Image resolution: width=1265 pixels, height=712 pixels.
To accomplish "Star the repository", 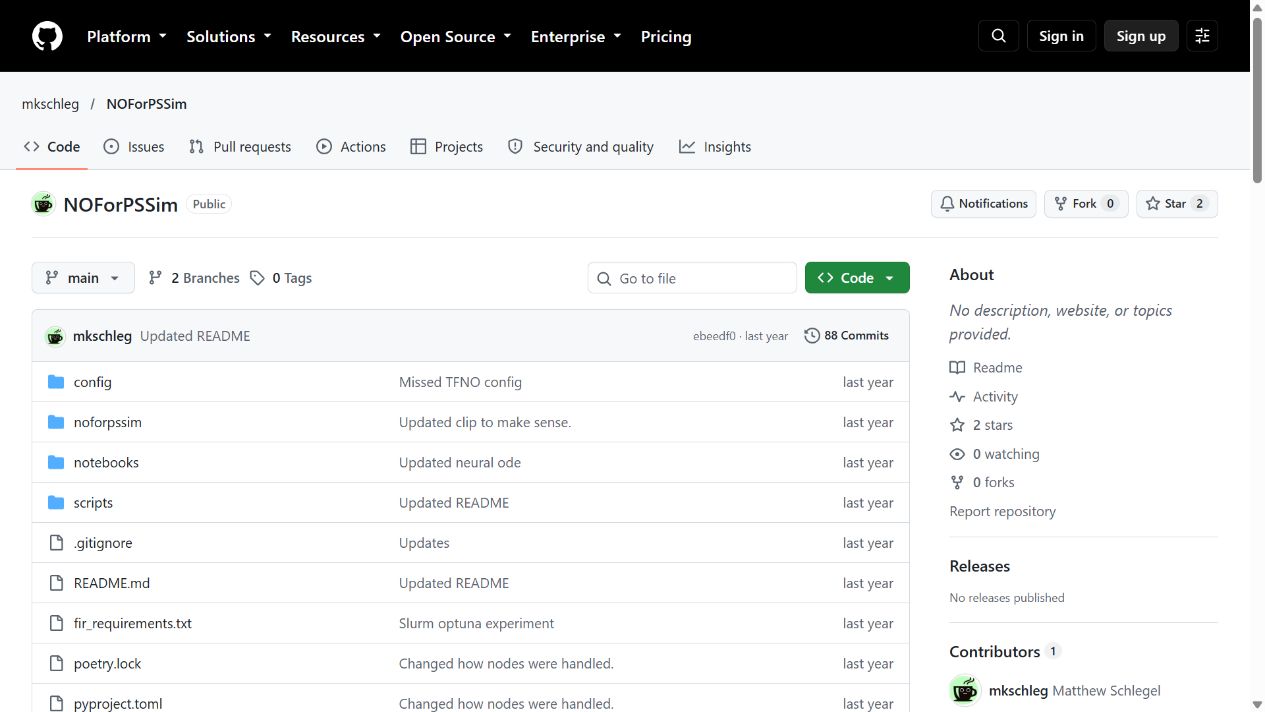I will [1176, 204].
